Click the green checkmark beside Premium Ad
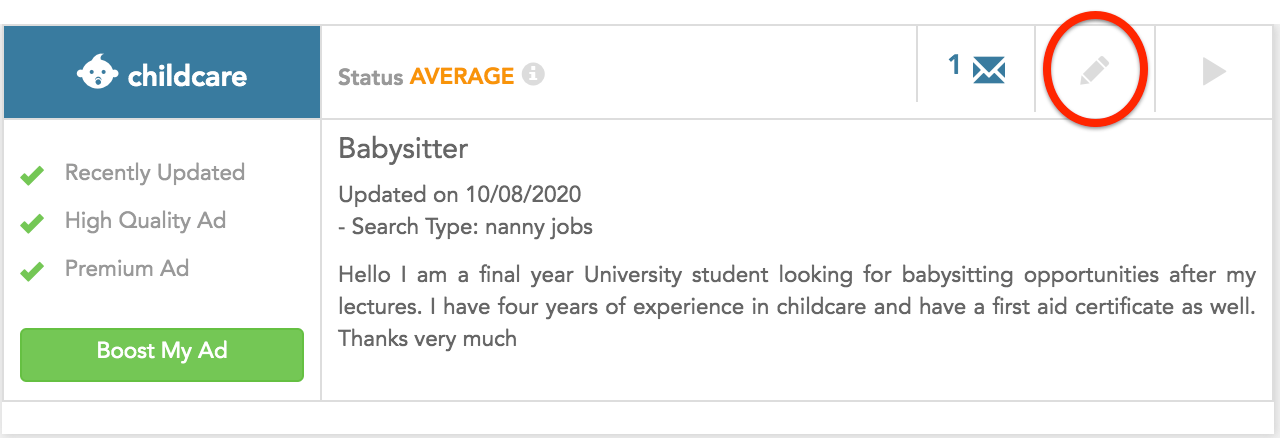 tap(33, 271)
